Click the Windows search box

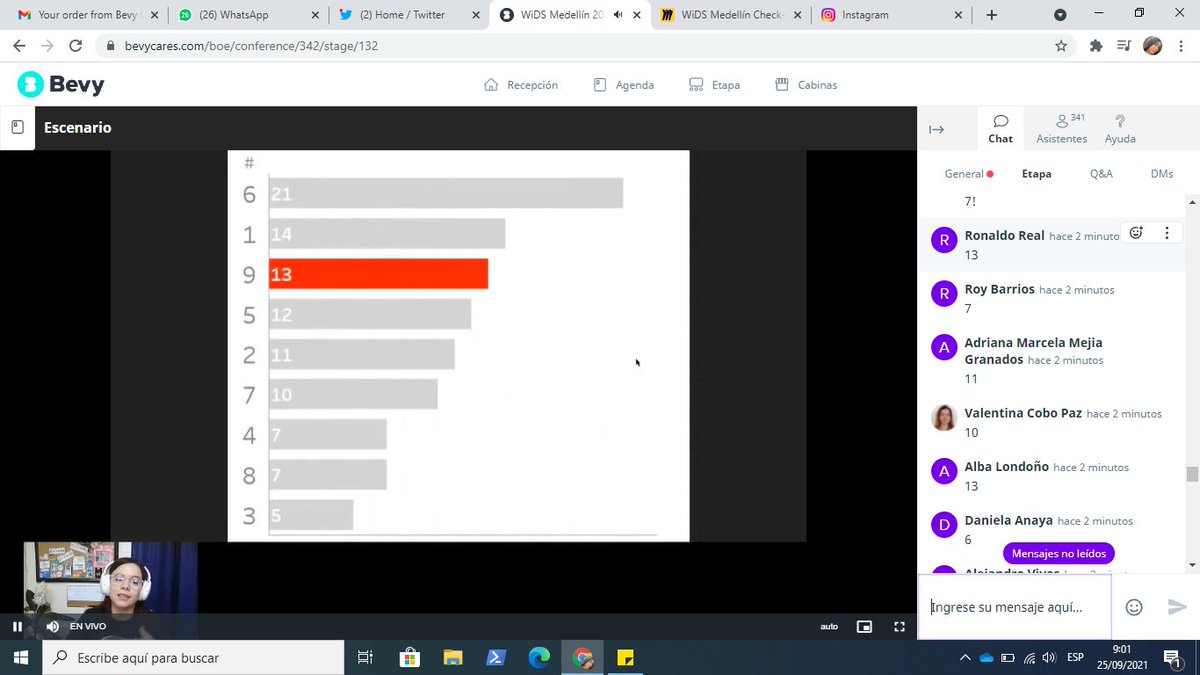pos(193,657)
